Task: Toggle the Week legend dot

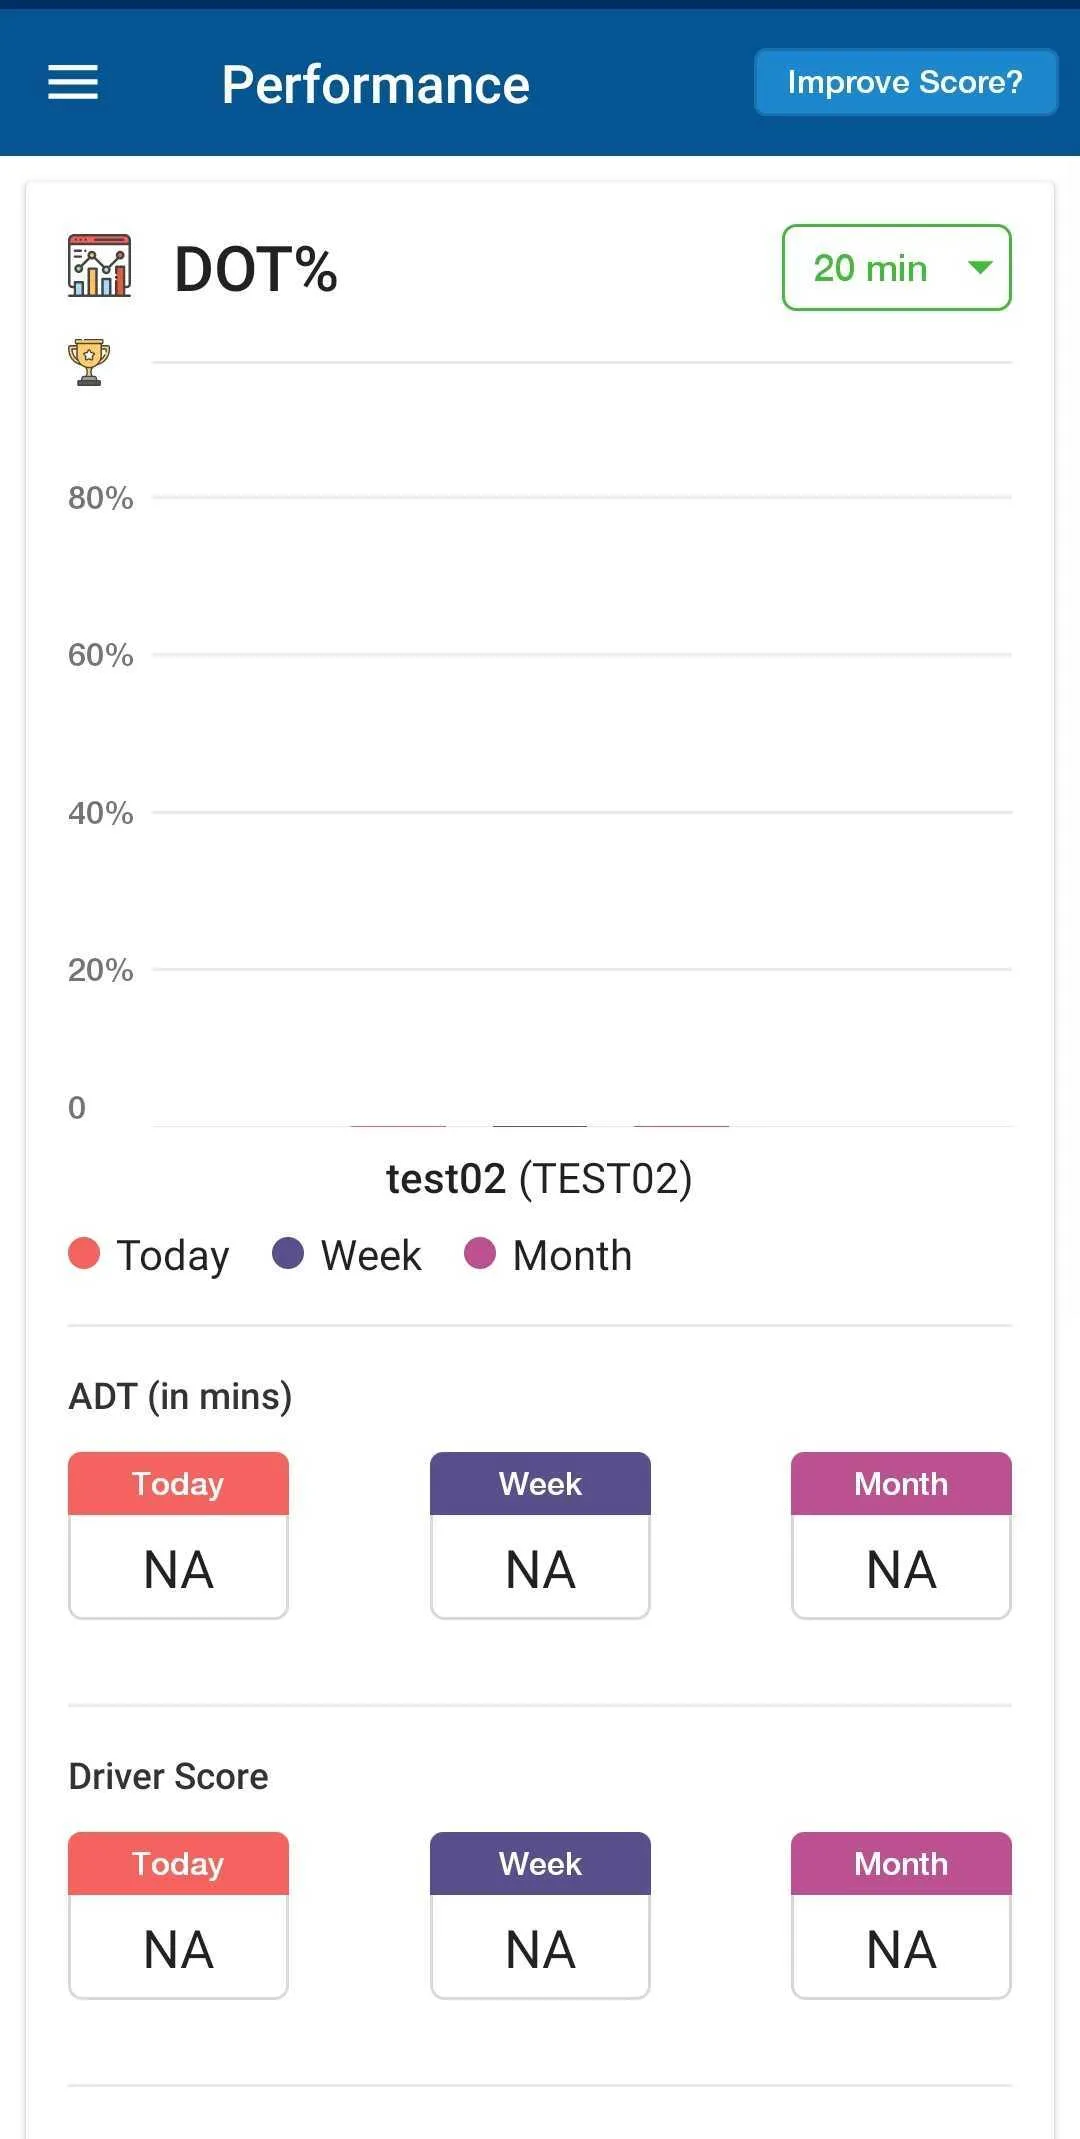Action: click(x=288, y=1253)
